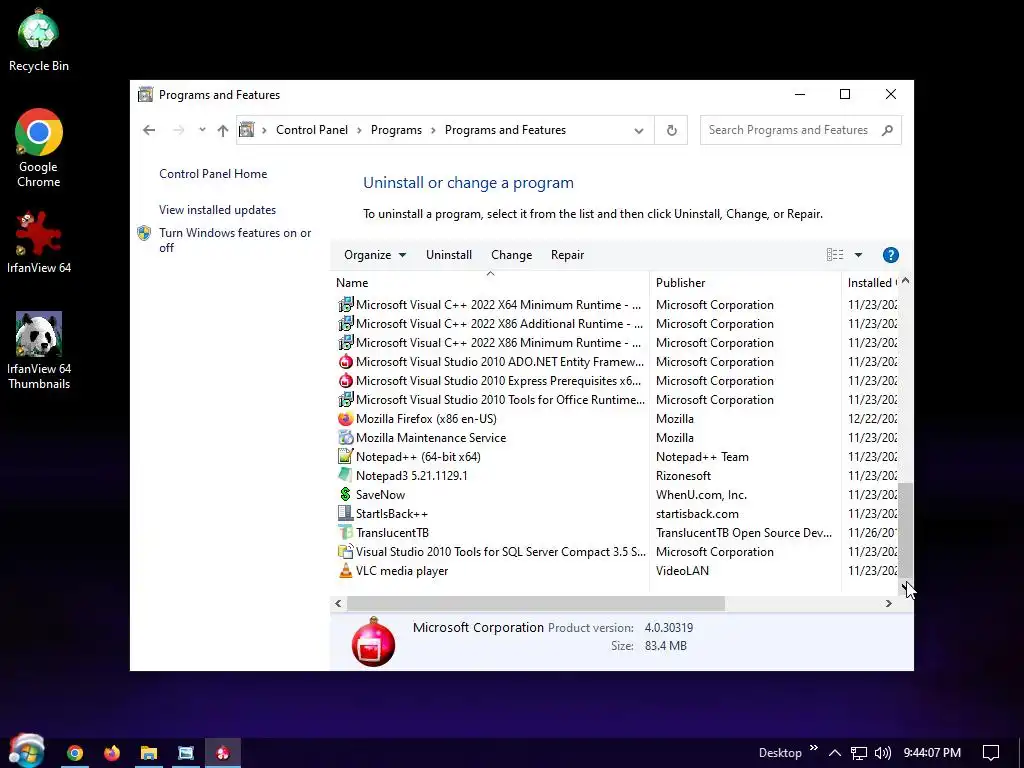Viewport: 1024px width, 768px height.
Task: Click the scroll up arrow
Action: click(x=905, y=281)
